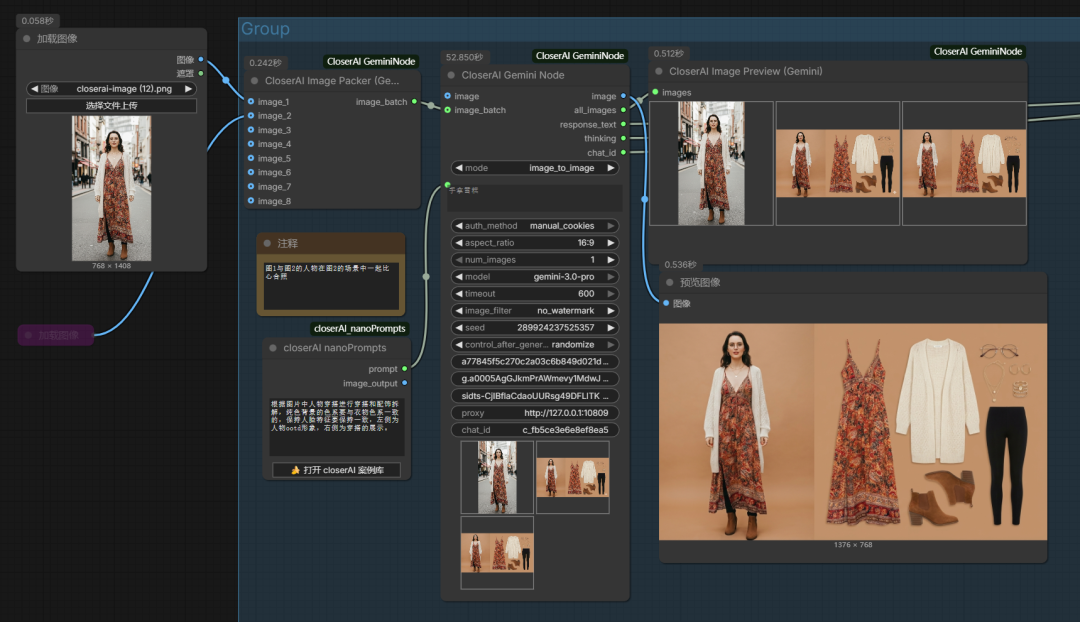Collapse the CloserAI Image Packer node dot

255,81
